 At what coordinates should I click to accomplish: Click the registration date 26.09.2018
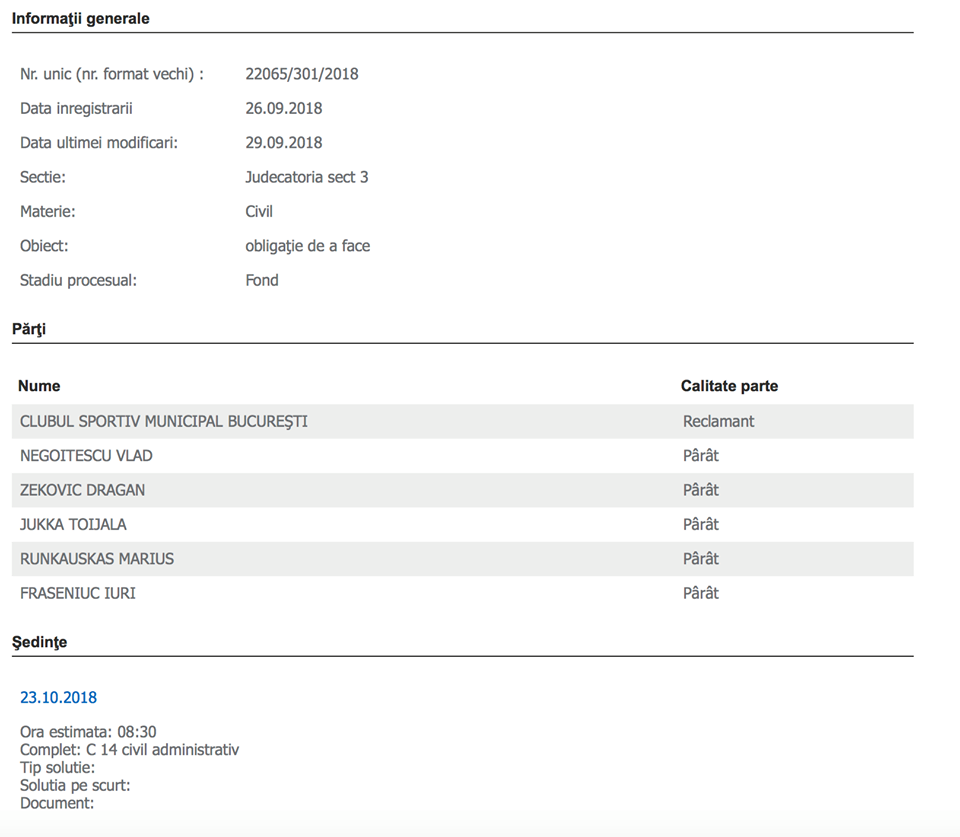(x=283, y=108)
